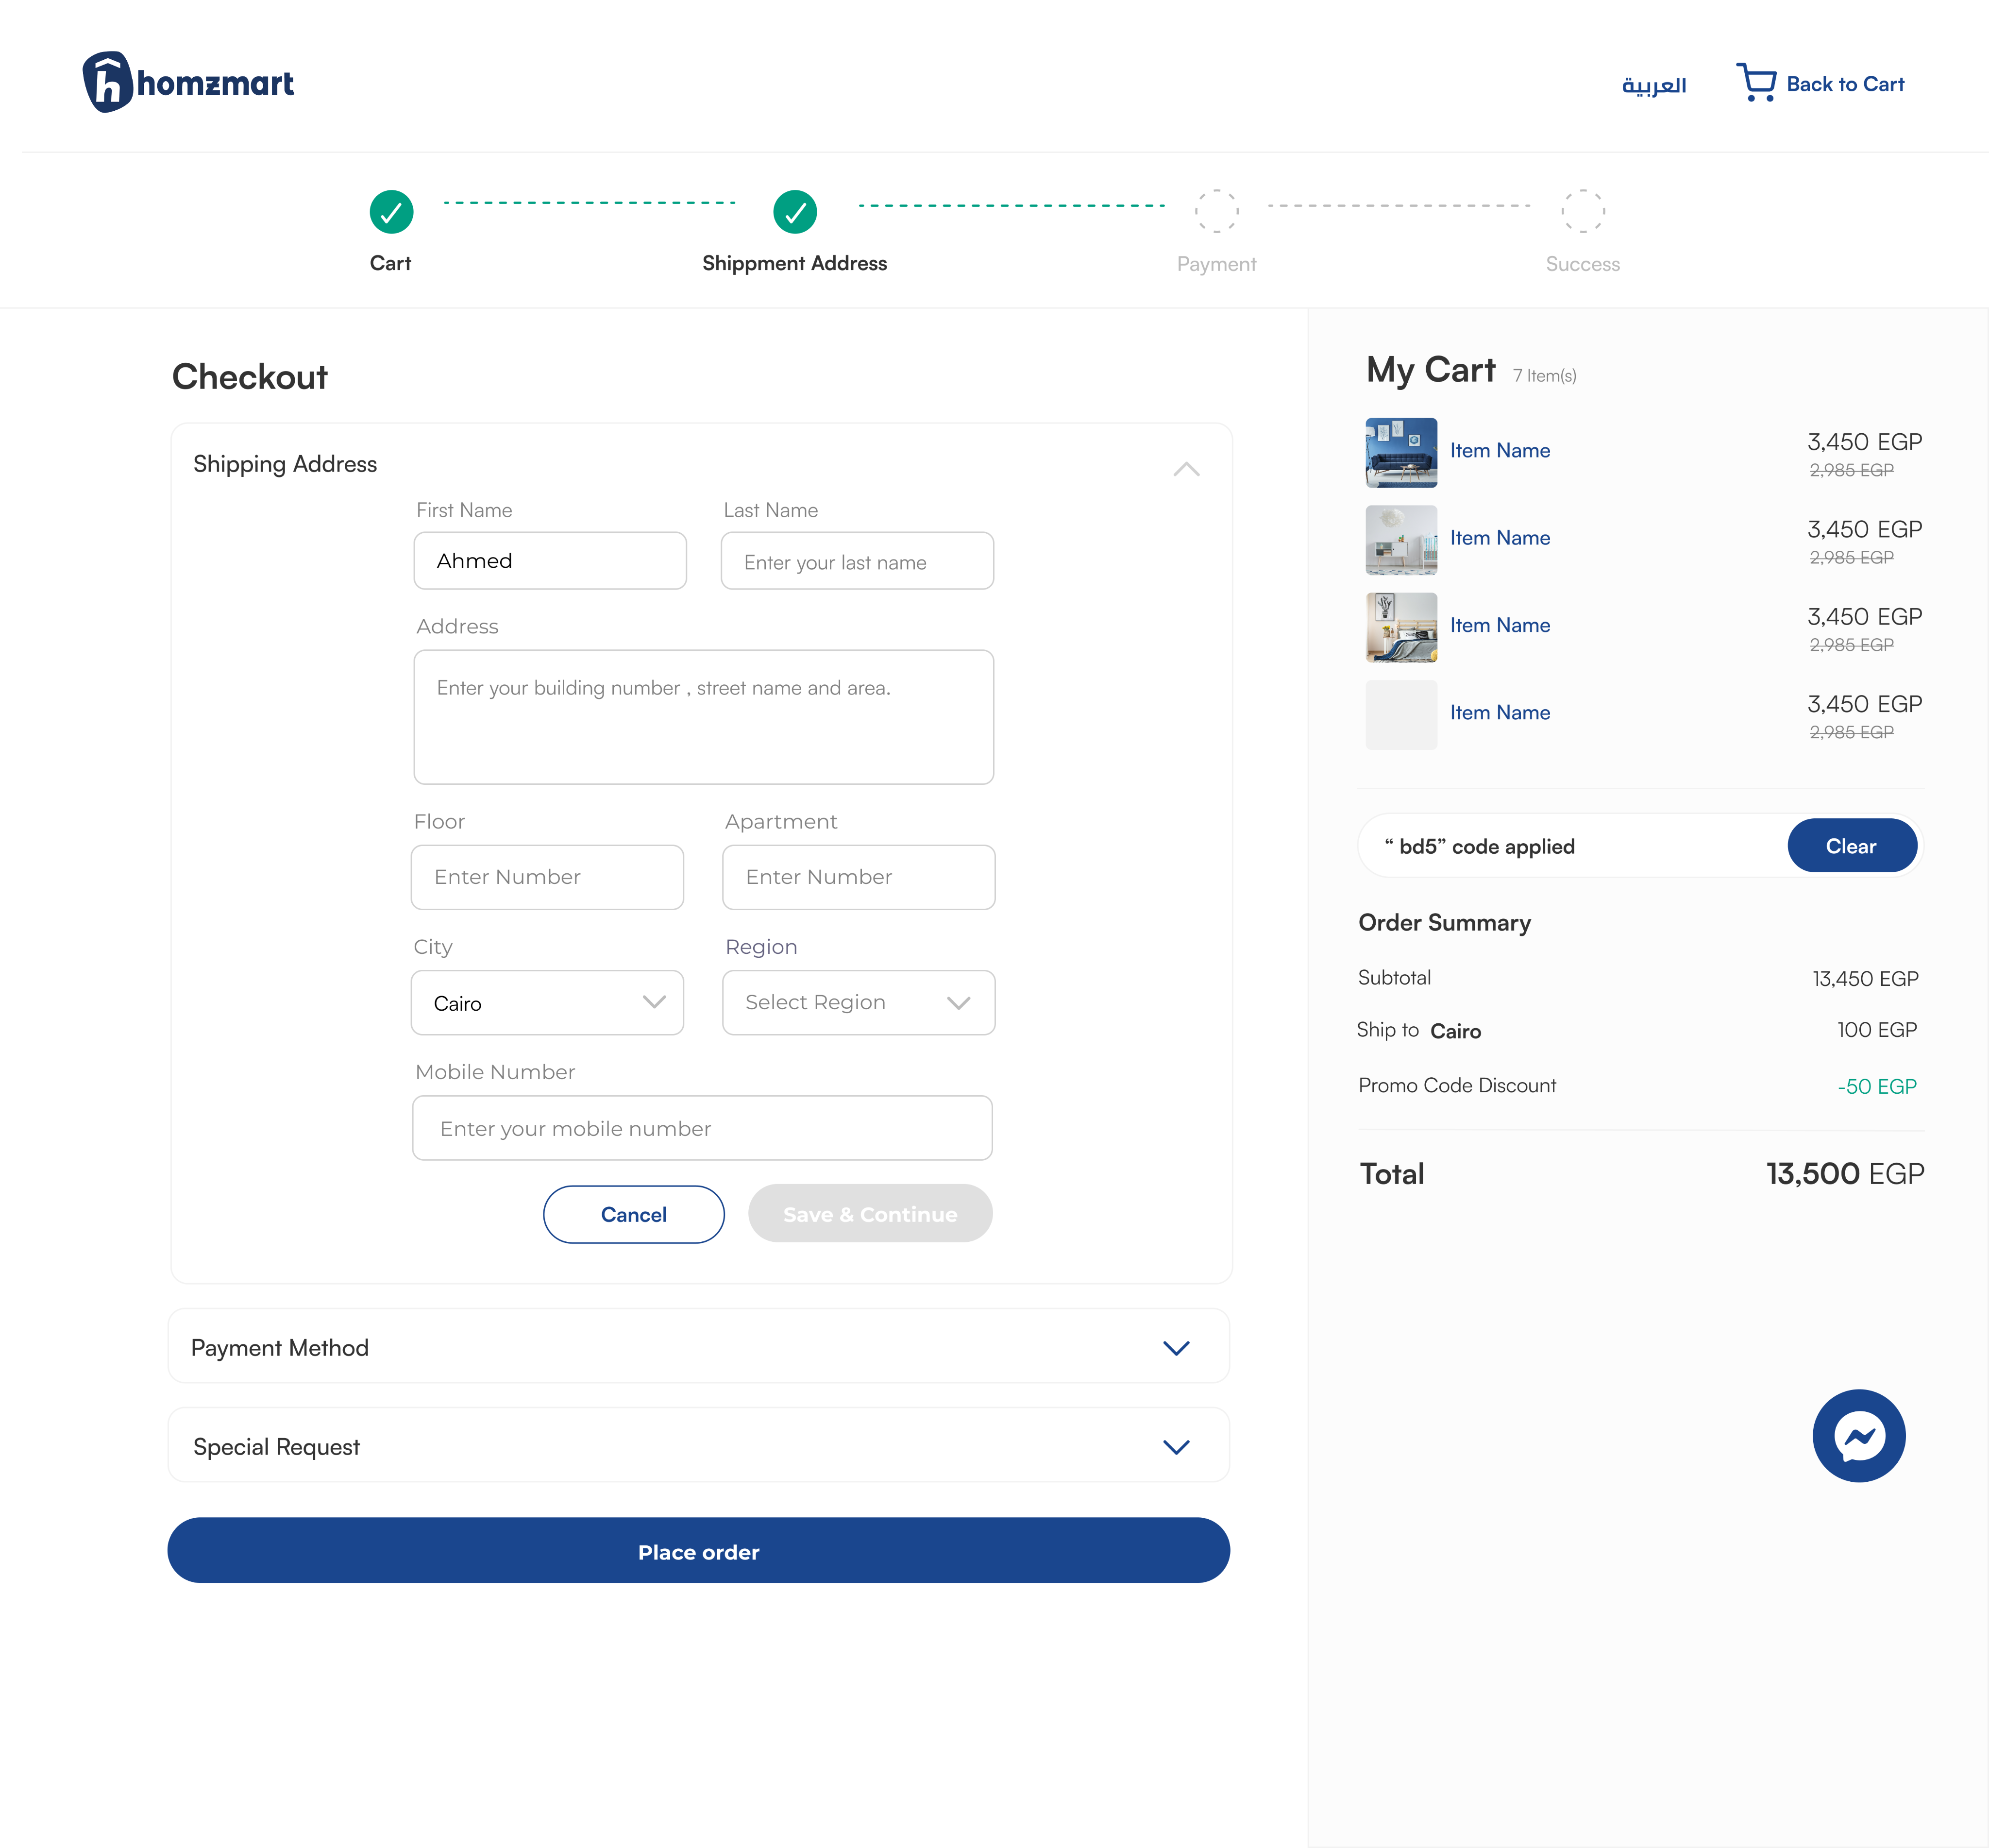Click the Cart step label
The image size is (1989, 1848).
[390, 263]
